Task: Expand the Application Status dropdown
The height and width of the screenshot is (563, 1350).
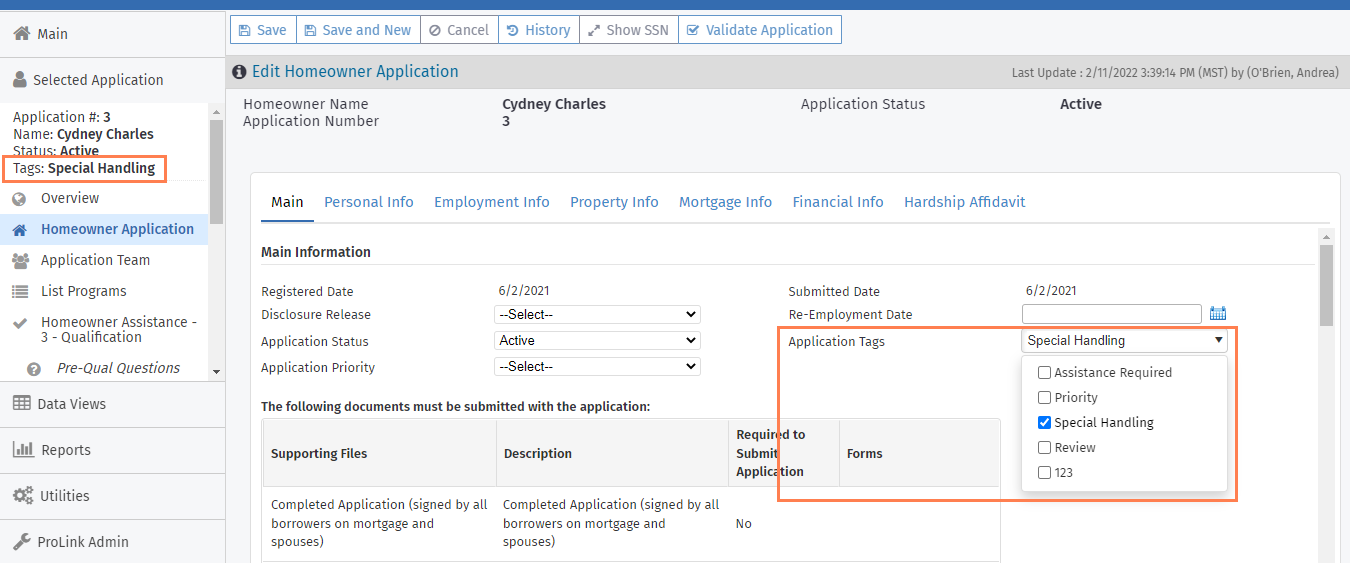Action: coord(597,341)
